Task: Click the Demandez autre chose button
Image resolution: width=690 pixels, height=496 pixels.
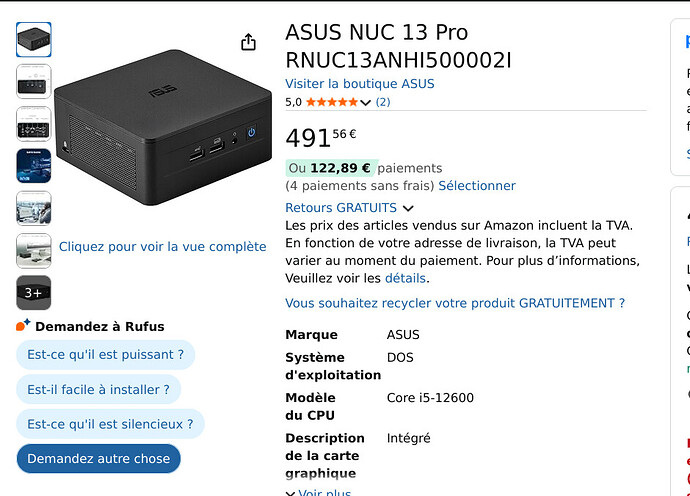Action: [x=99, y=459]
